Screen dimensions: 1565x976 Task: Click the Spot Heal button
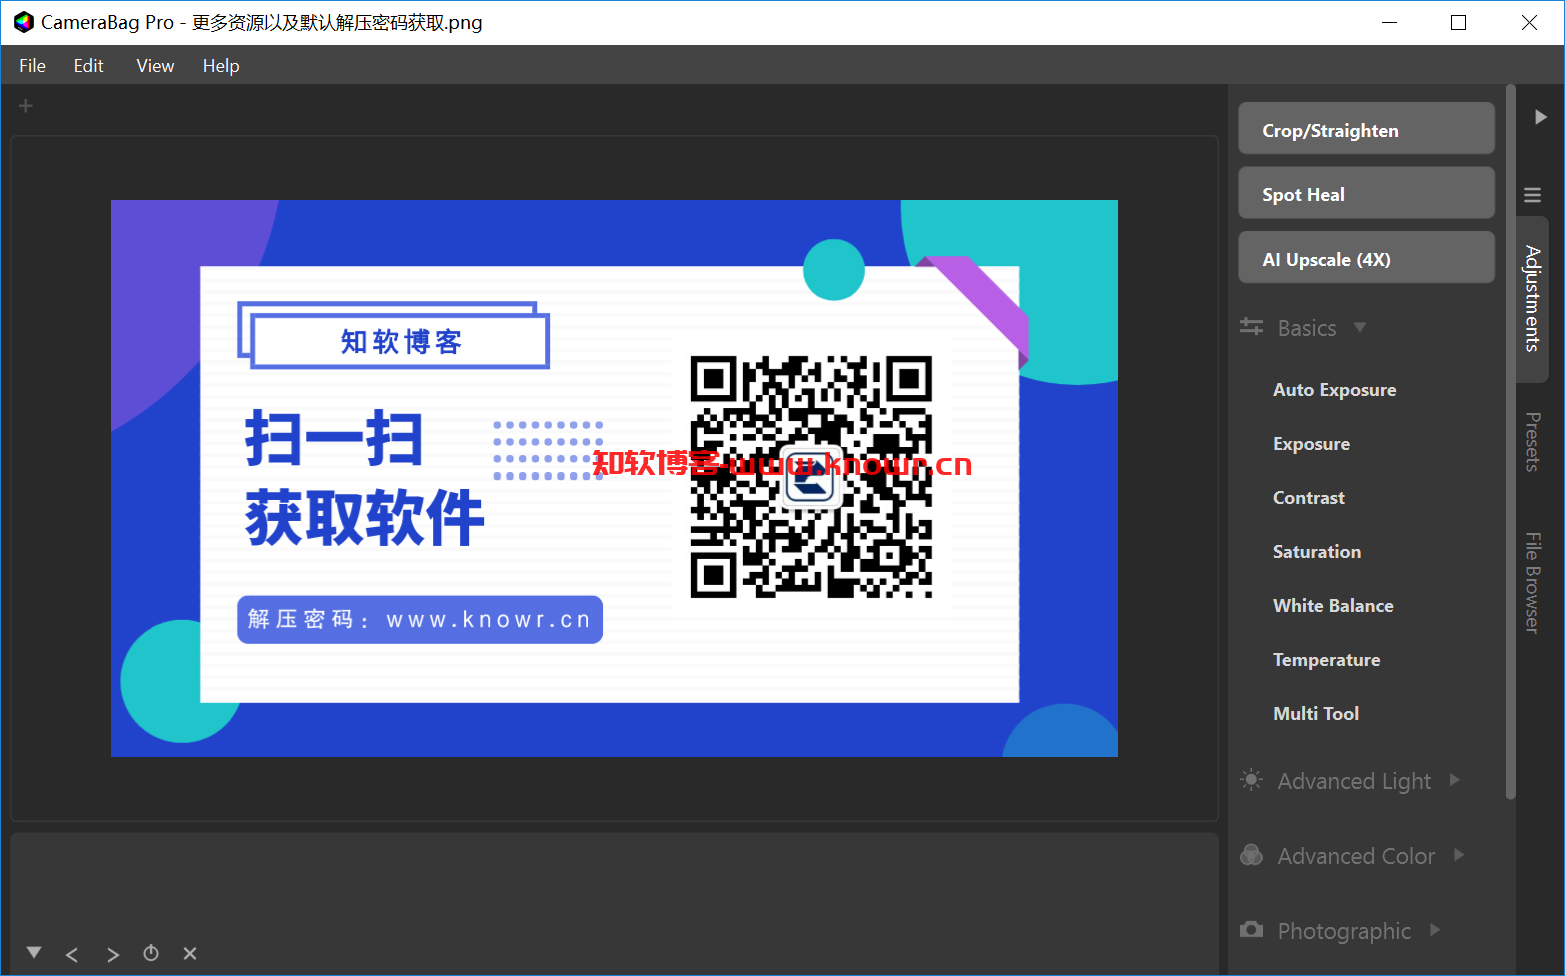(1366, 193)
